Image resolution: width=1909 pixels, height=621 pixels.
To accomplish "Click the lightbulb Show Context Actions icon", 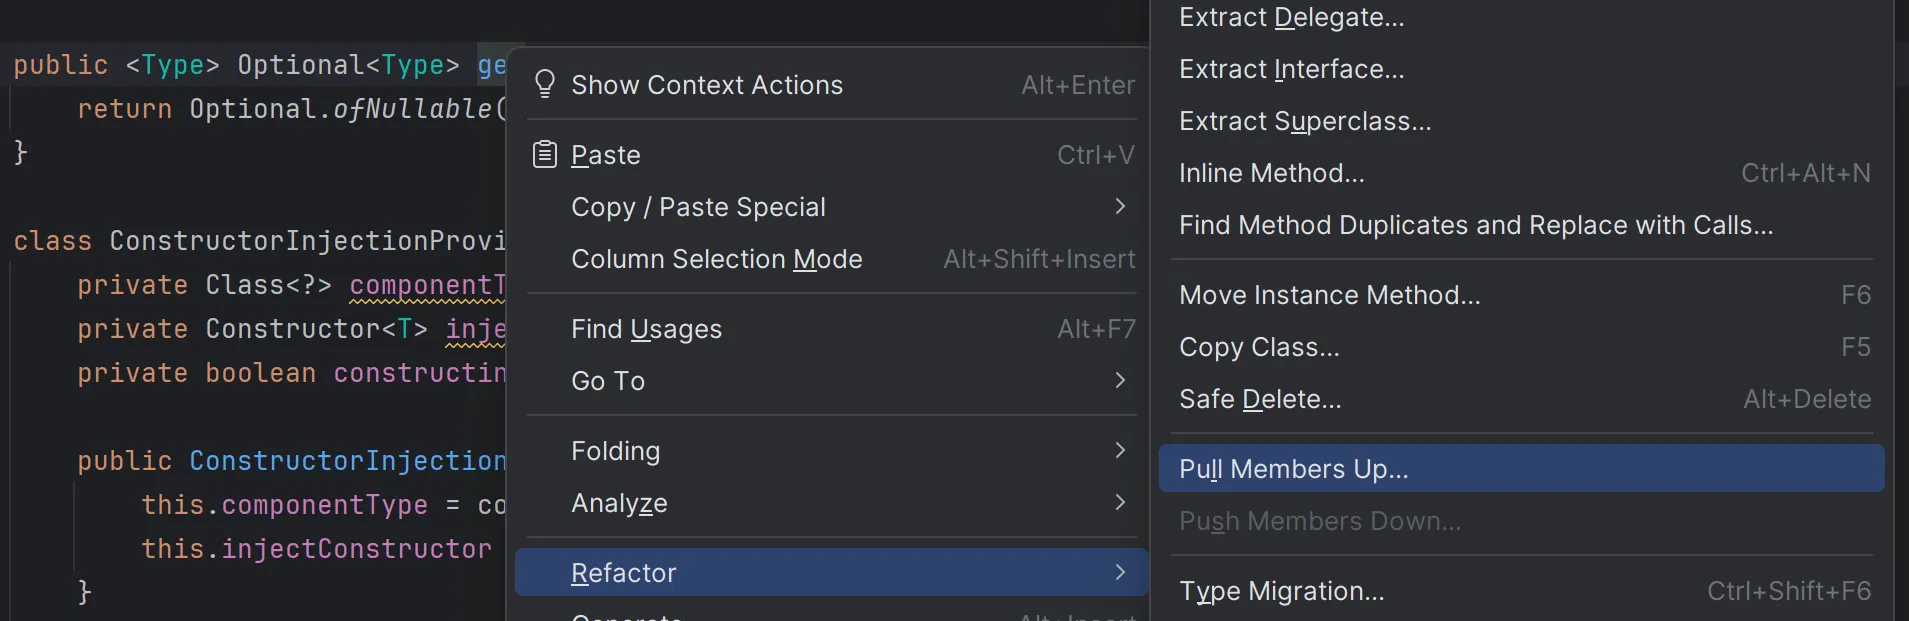I will [545, 84].
